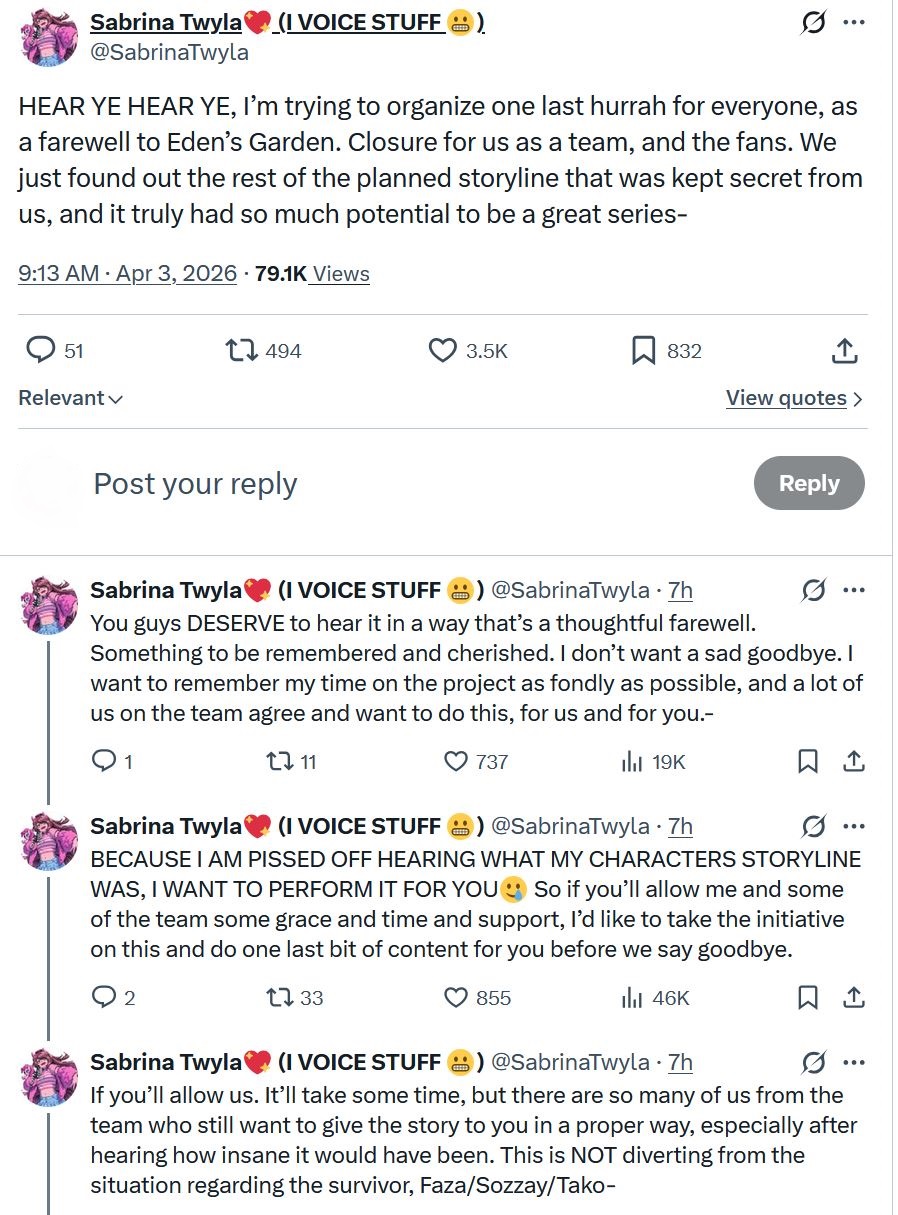Like the reply with 737 likes
The height and width of the screenshot is (1215, 898).
coord(456,762)
